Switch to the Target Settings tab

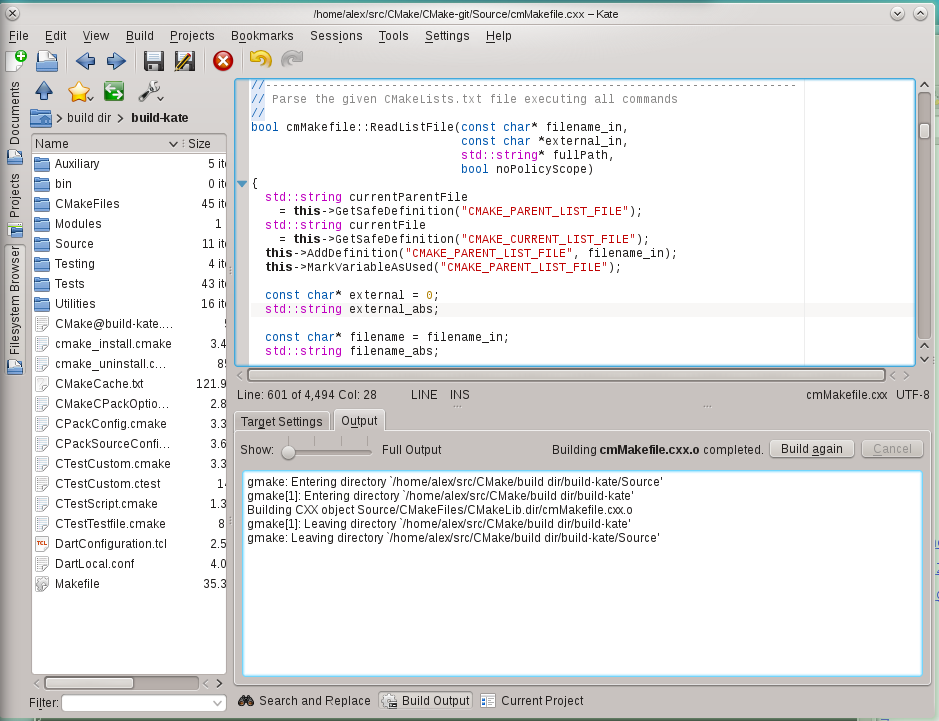(x=281, y=421)
